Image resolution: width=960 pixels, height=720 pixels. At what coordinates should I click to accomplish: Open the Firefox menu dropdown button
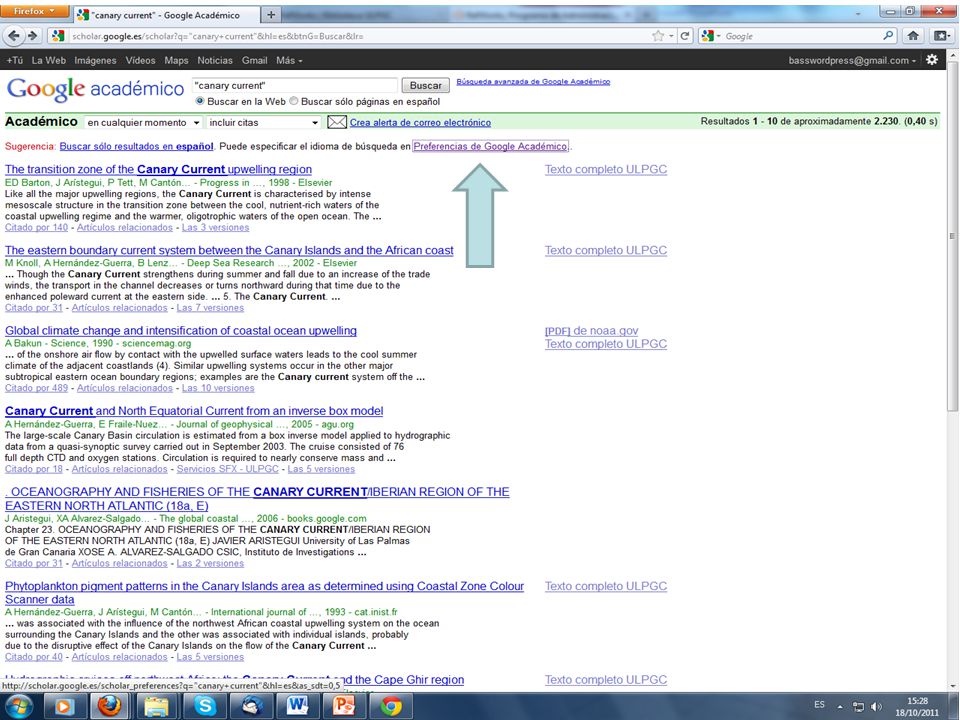(x=34, y=11)
